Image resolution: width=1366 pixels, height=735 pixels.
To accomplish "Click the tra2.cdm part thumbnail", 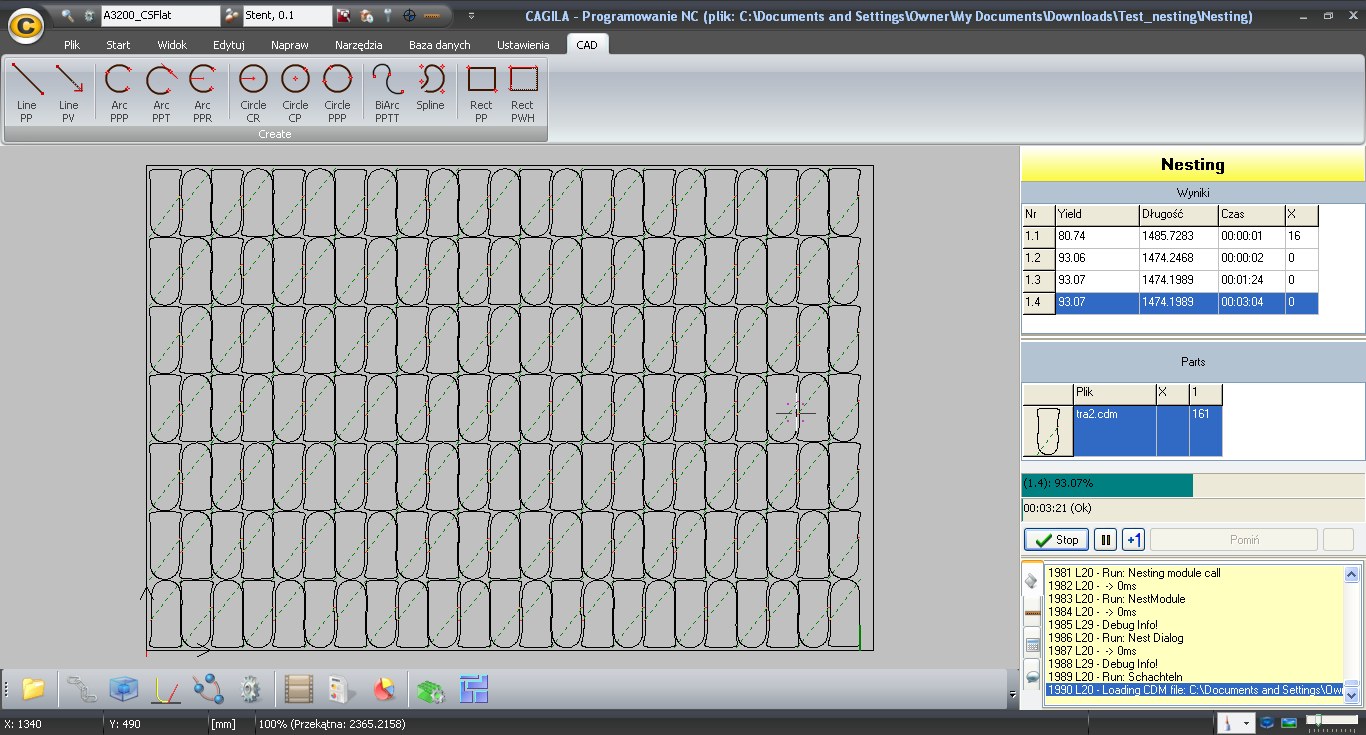I will coord(1047,431).
